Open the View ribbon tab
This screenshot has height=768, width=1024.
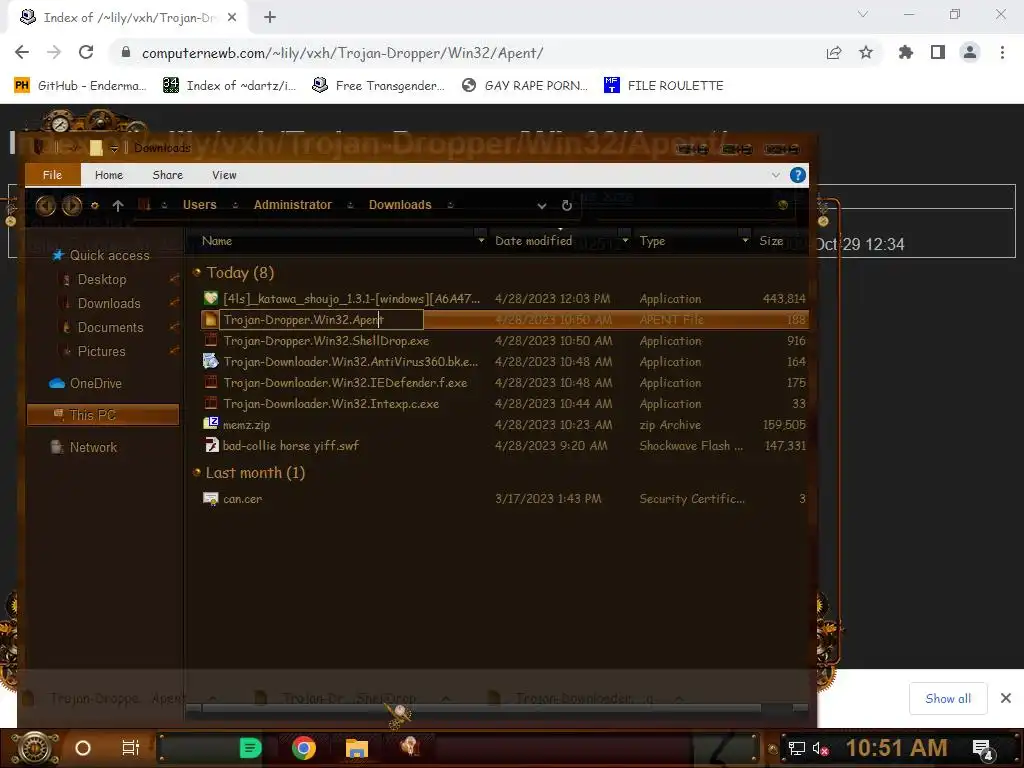tap(224, 175)
